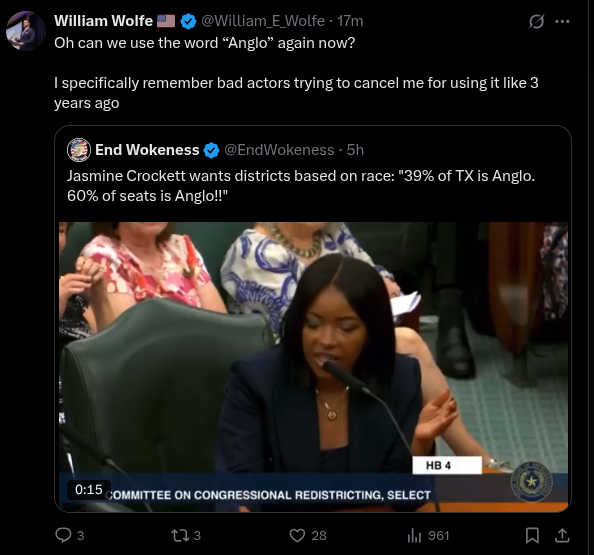The image size is (594, 555).
Task: Click End Wokeness verified badge
Action: point(211,150)
